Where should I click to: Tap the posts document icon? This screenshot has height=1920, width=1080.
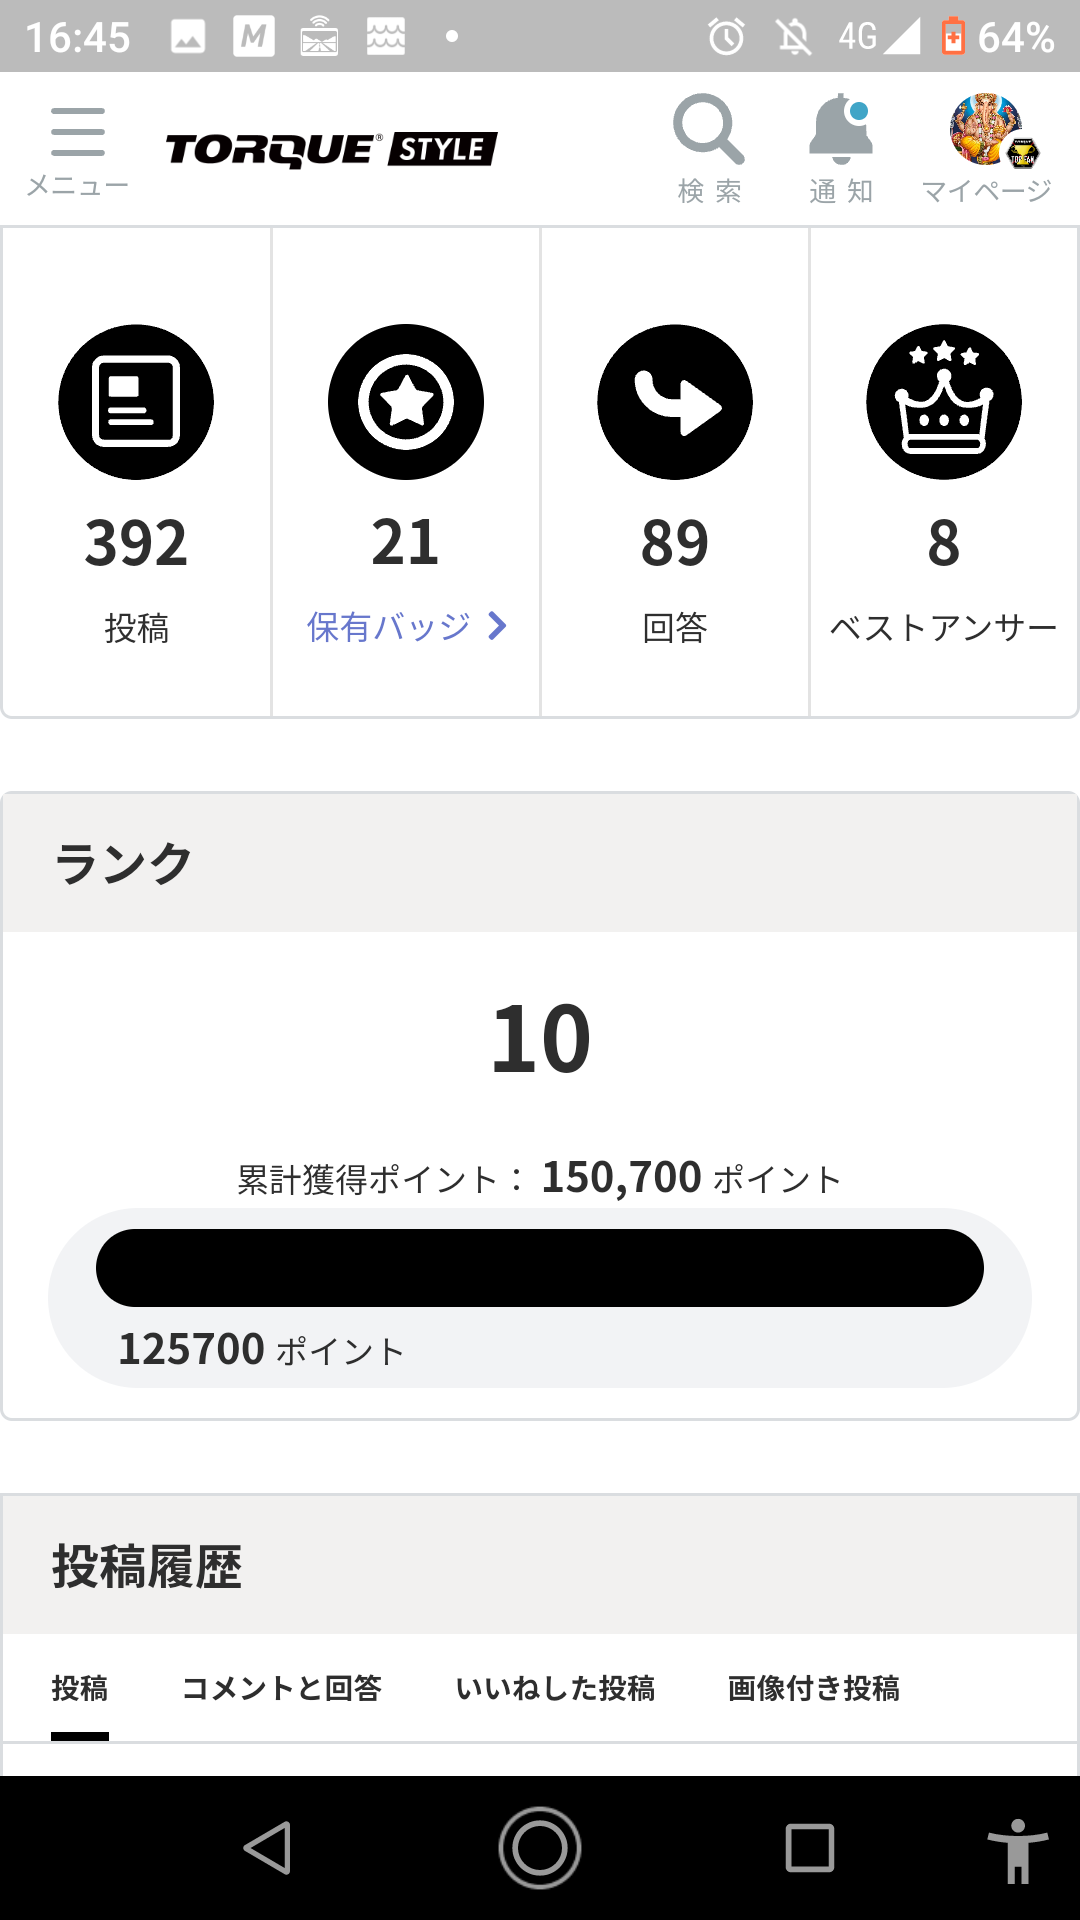point(136,402)
